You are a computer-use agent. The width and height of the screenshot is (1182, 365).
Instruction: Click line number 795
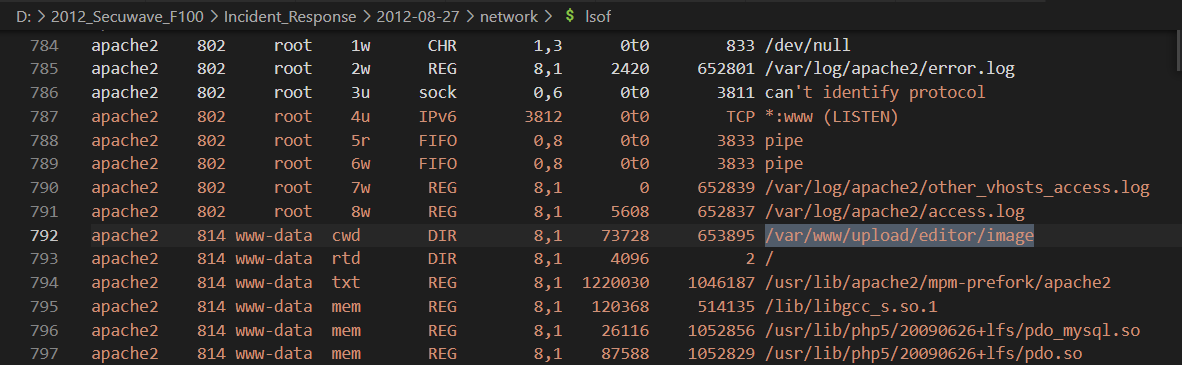44,307
